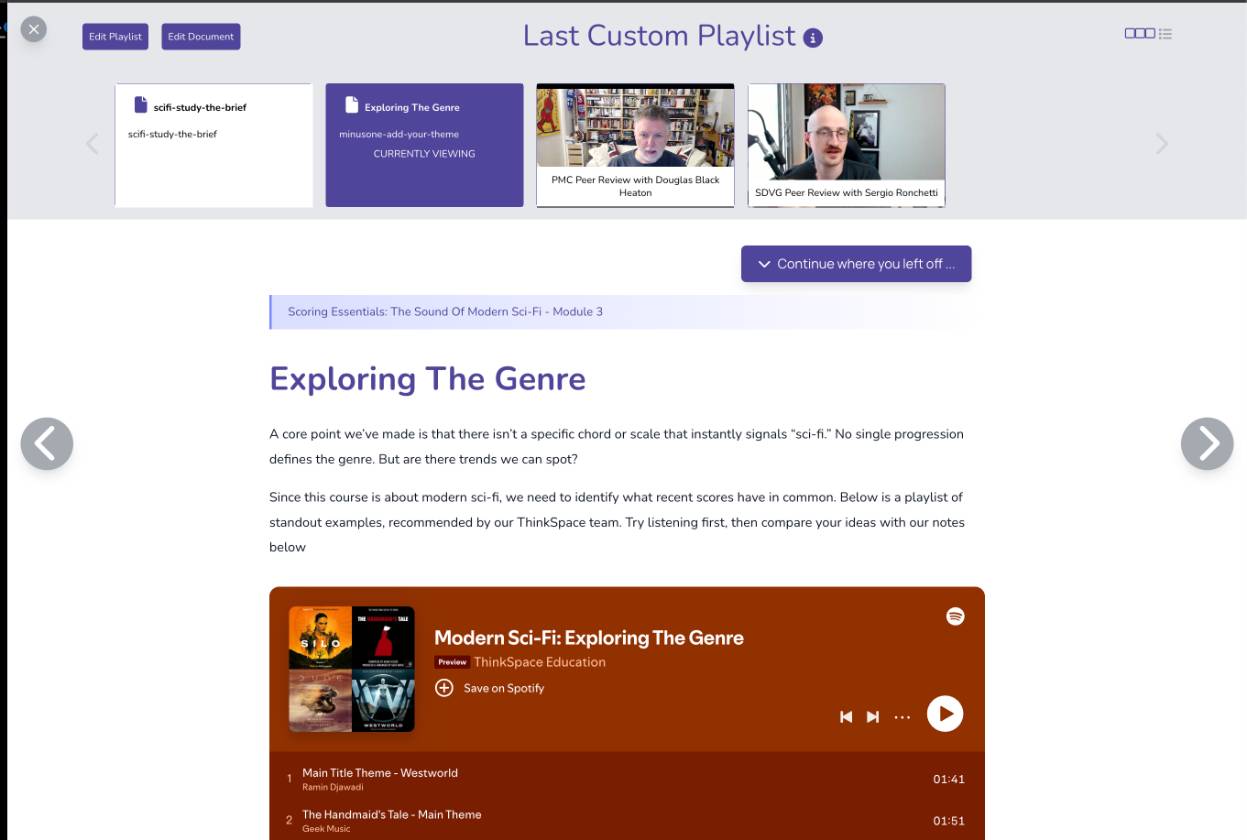Click the document icon on scifi-study-the-brief card

pos(141,105)
